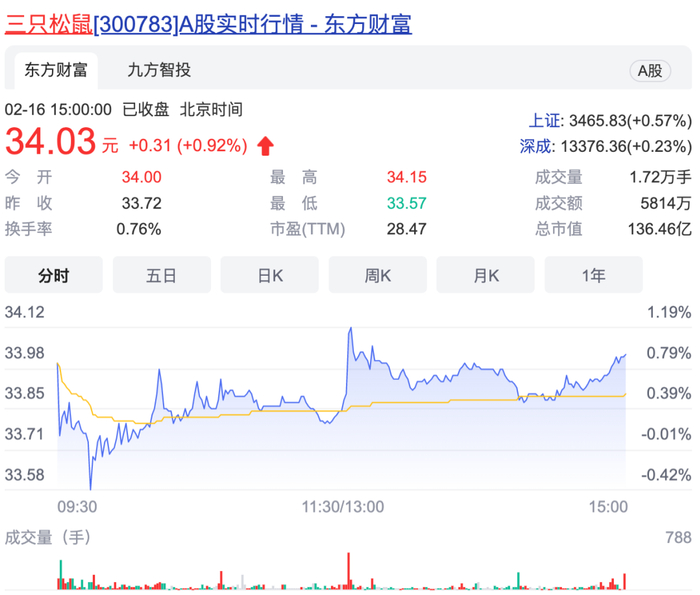Click the 换手率 value 0.76%

point(139,229)
